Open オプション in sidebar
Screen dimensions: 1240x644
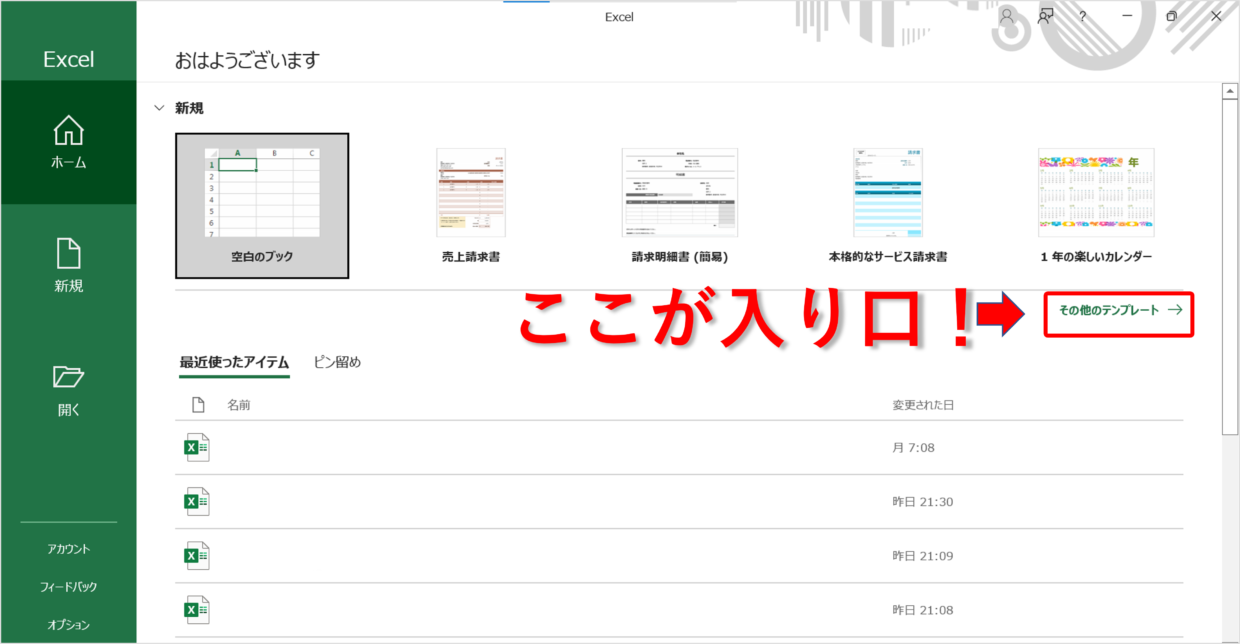coord(69,625)
